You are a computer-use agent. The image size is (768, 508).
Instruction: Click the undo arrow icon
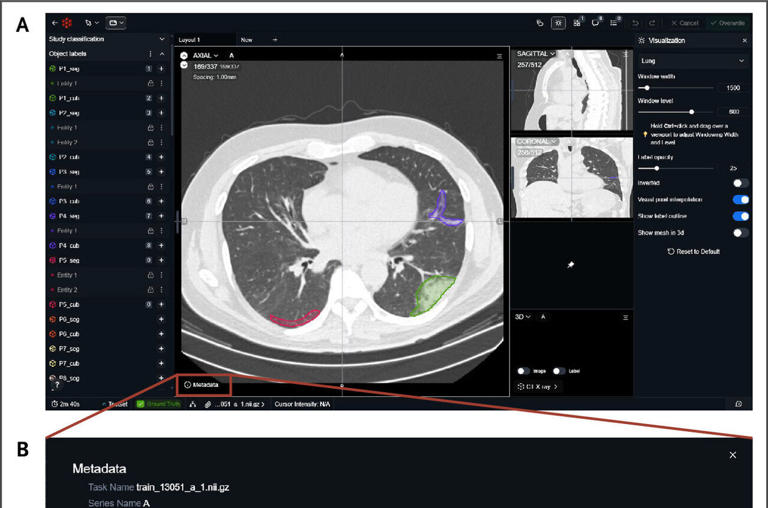tap(635, 23)
